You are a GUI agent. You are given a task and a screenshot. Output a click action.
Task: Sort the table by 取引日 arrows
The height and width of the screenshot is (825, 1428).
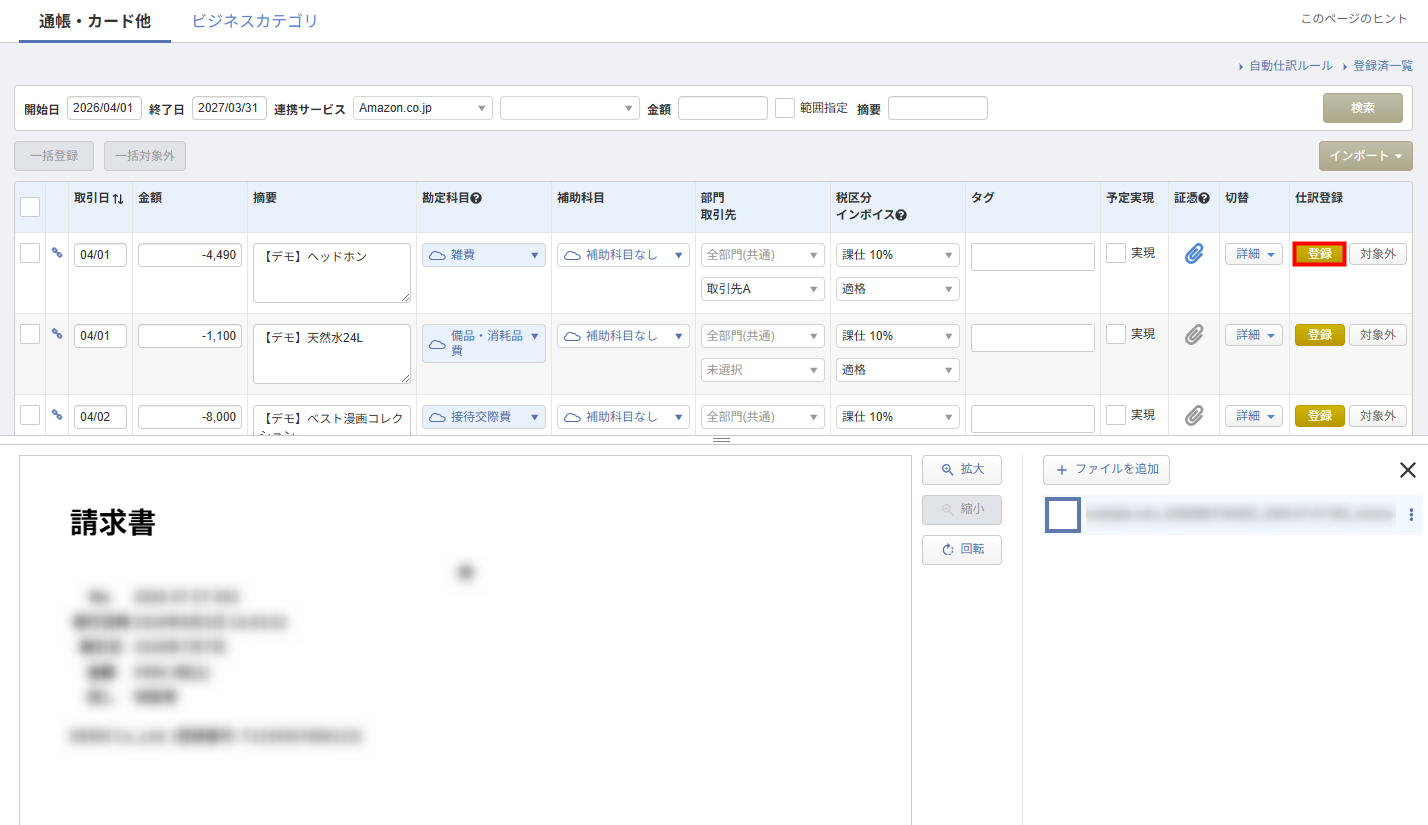coord(118,199)
